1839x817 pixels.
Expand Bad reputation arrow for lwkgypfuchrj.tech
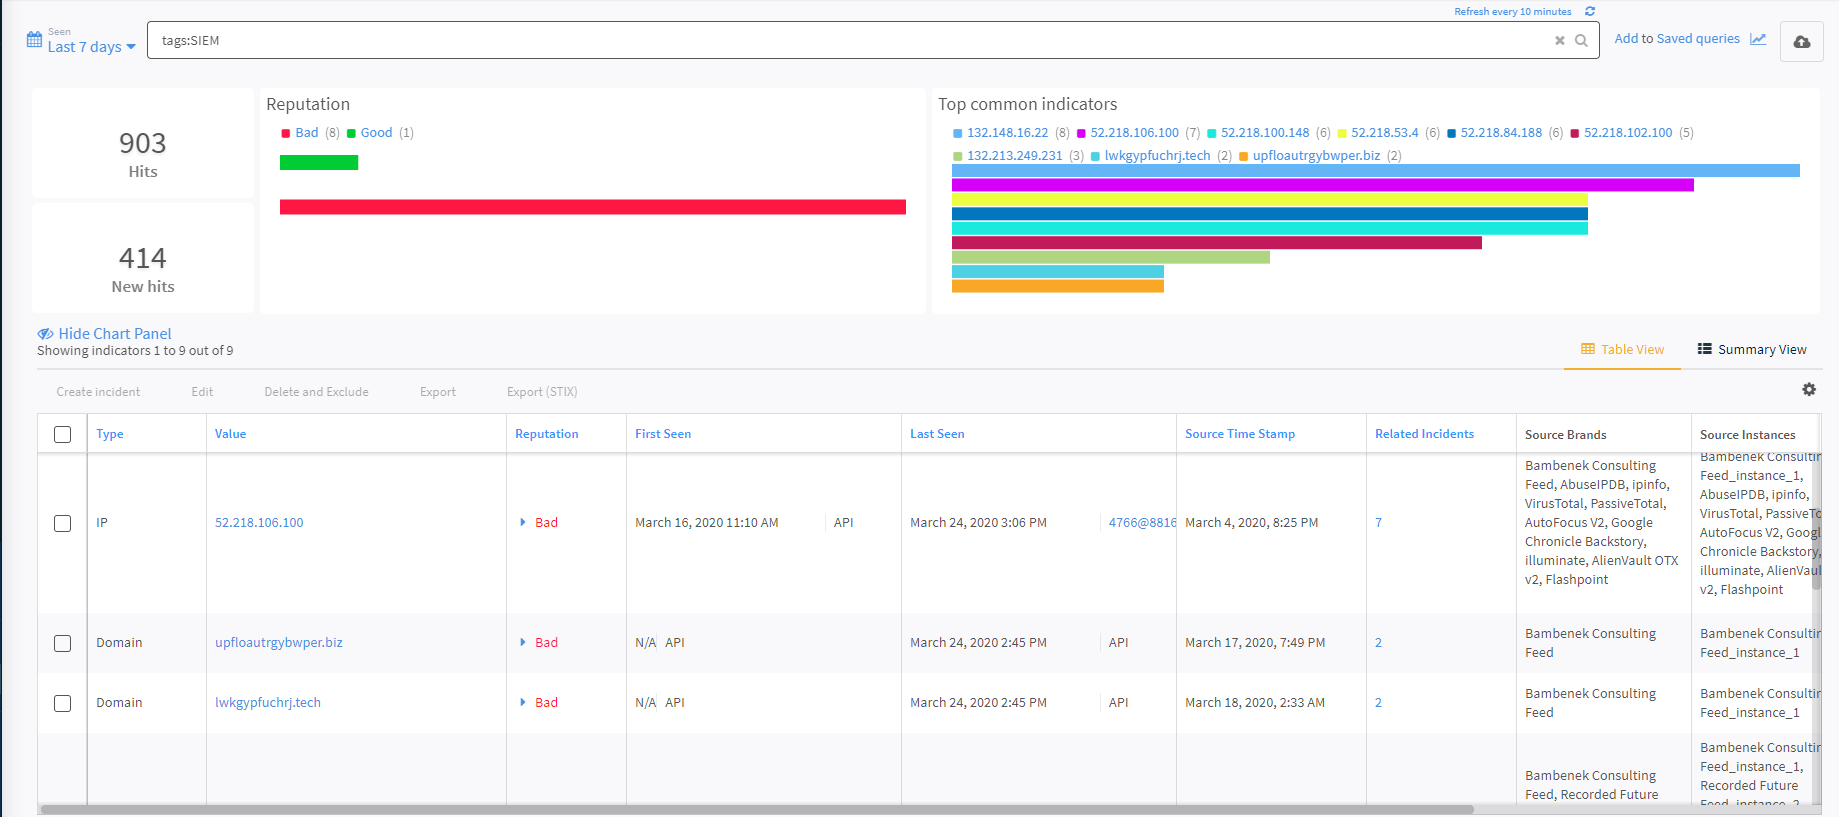tap(523, 702)
